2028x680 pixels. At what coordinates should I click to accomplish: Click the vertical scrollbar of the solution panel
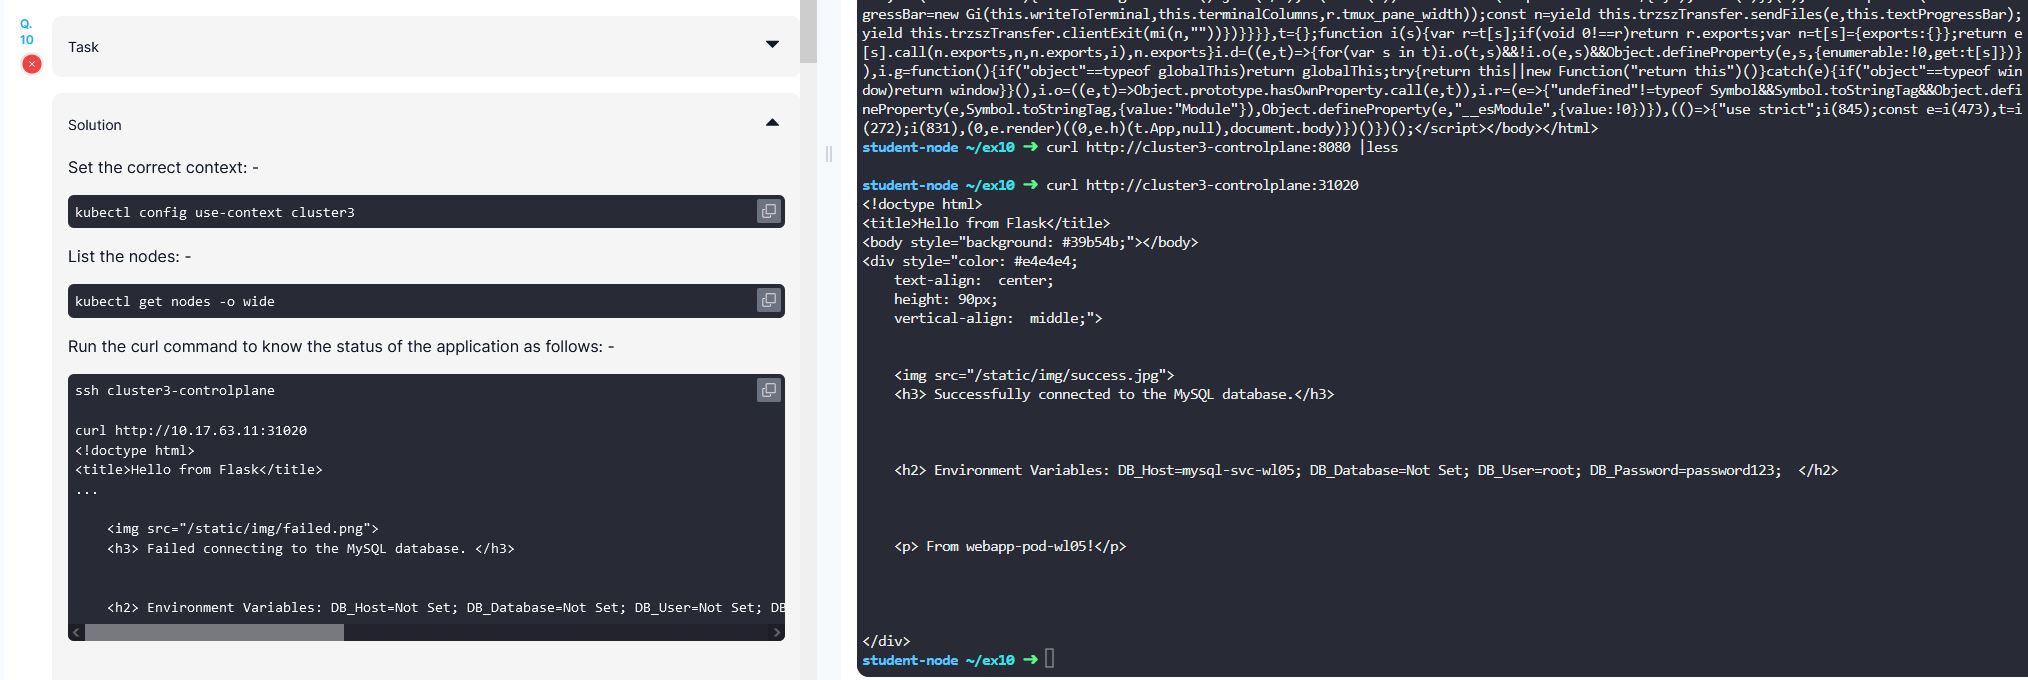coord(808,31)
